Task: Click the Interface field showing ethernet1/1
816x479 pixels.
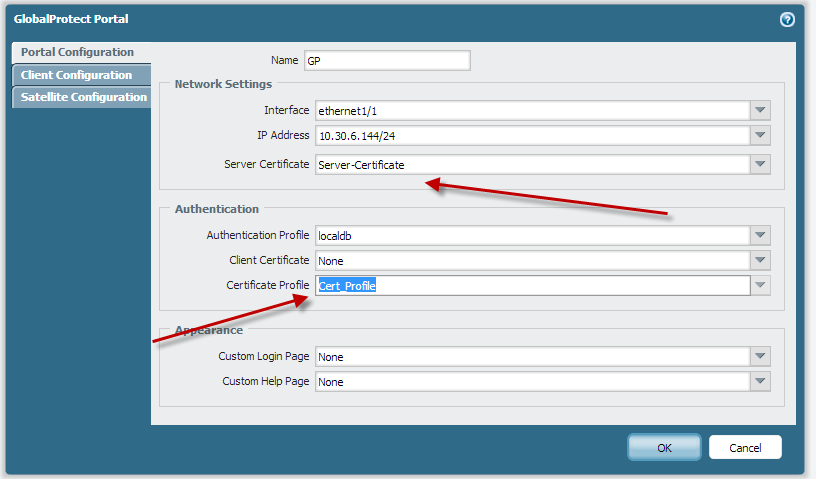Action: pyautogui.click(x=533, y=110)
